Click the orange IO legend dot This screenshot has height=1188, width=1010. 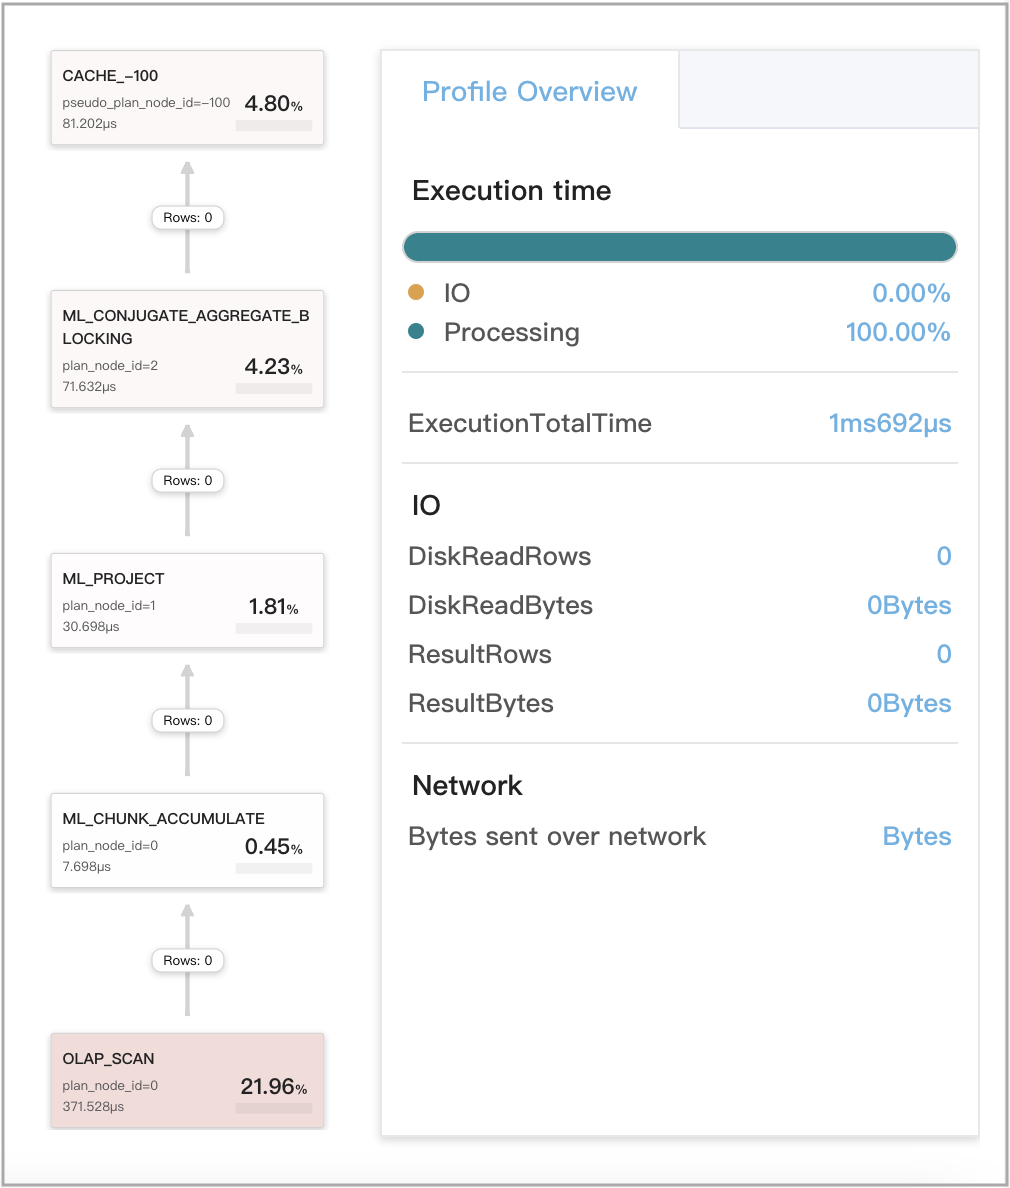[x=417, y=293]
